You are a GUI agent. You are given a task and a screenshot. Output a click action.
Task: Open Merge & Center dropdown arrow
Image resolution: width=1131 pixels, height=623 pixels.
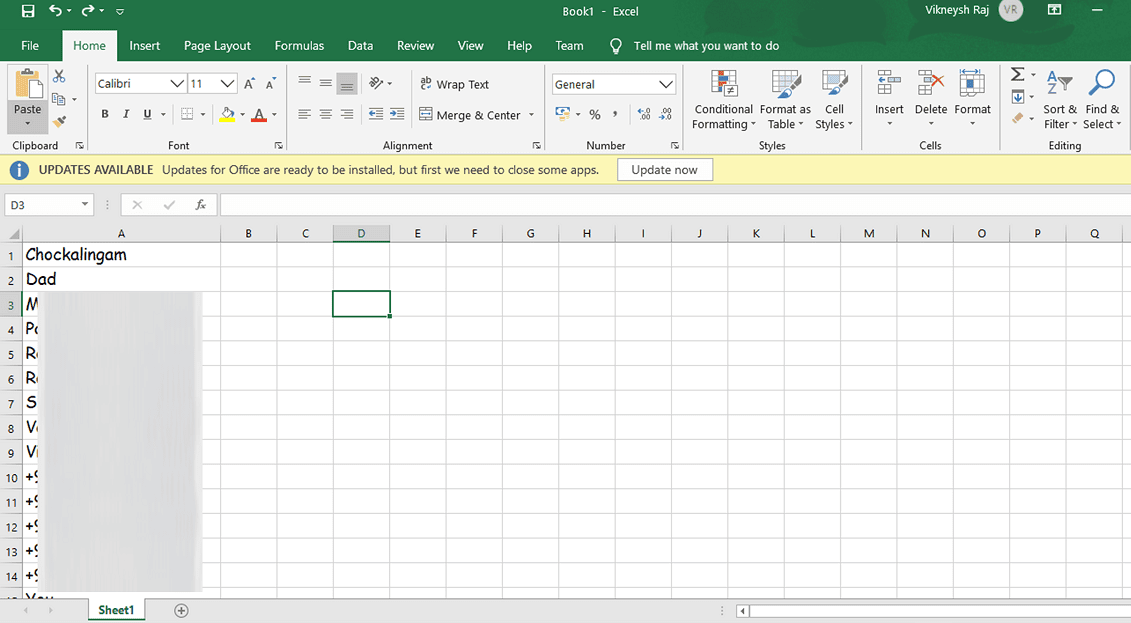coord(532,115)
